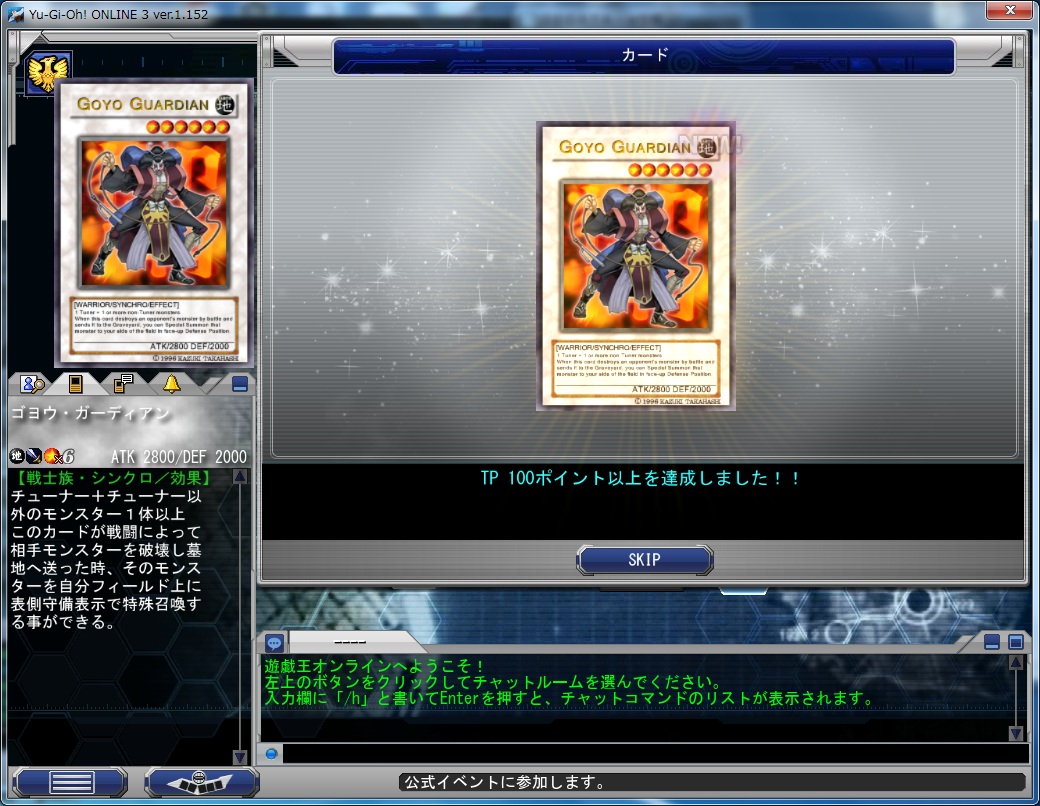Click the 遊戯王オンラインへようこそ！ chat line

[x=375, y=665]
